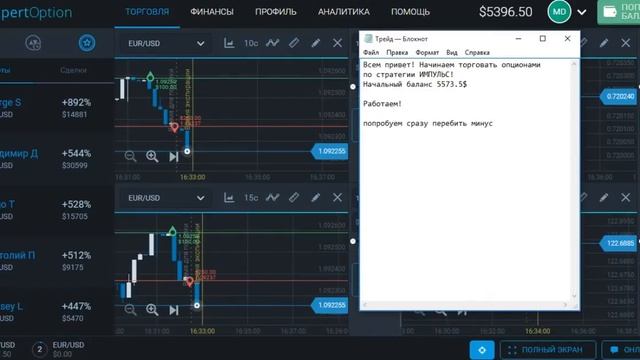Click the 0.720240 price tag on right chart
The width and height of the screenshot is (640, 360).
[x=618, y=97]
